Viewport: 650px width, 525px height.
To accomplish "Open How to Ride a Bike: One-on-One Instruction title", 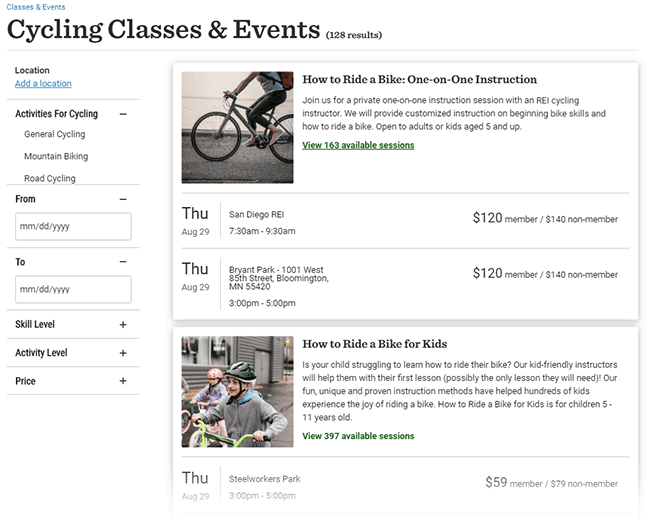I will pos(420,79).
